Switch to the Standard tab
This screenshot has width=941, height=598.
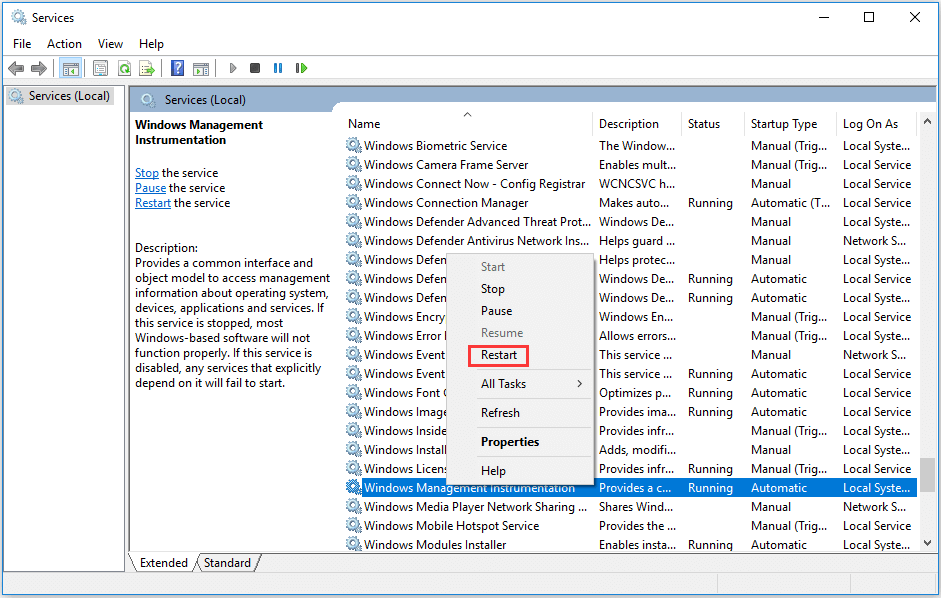[227, 563]
